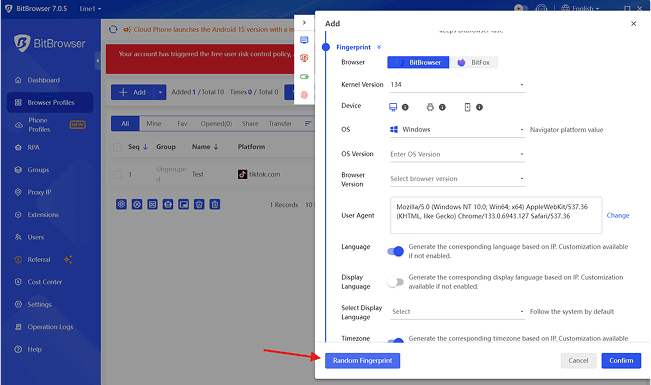Open the OS Version dropdown
The width and height of the screenshot is (651, 385).
coord(457,154)
